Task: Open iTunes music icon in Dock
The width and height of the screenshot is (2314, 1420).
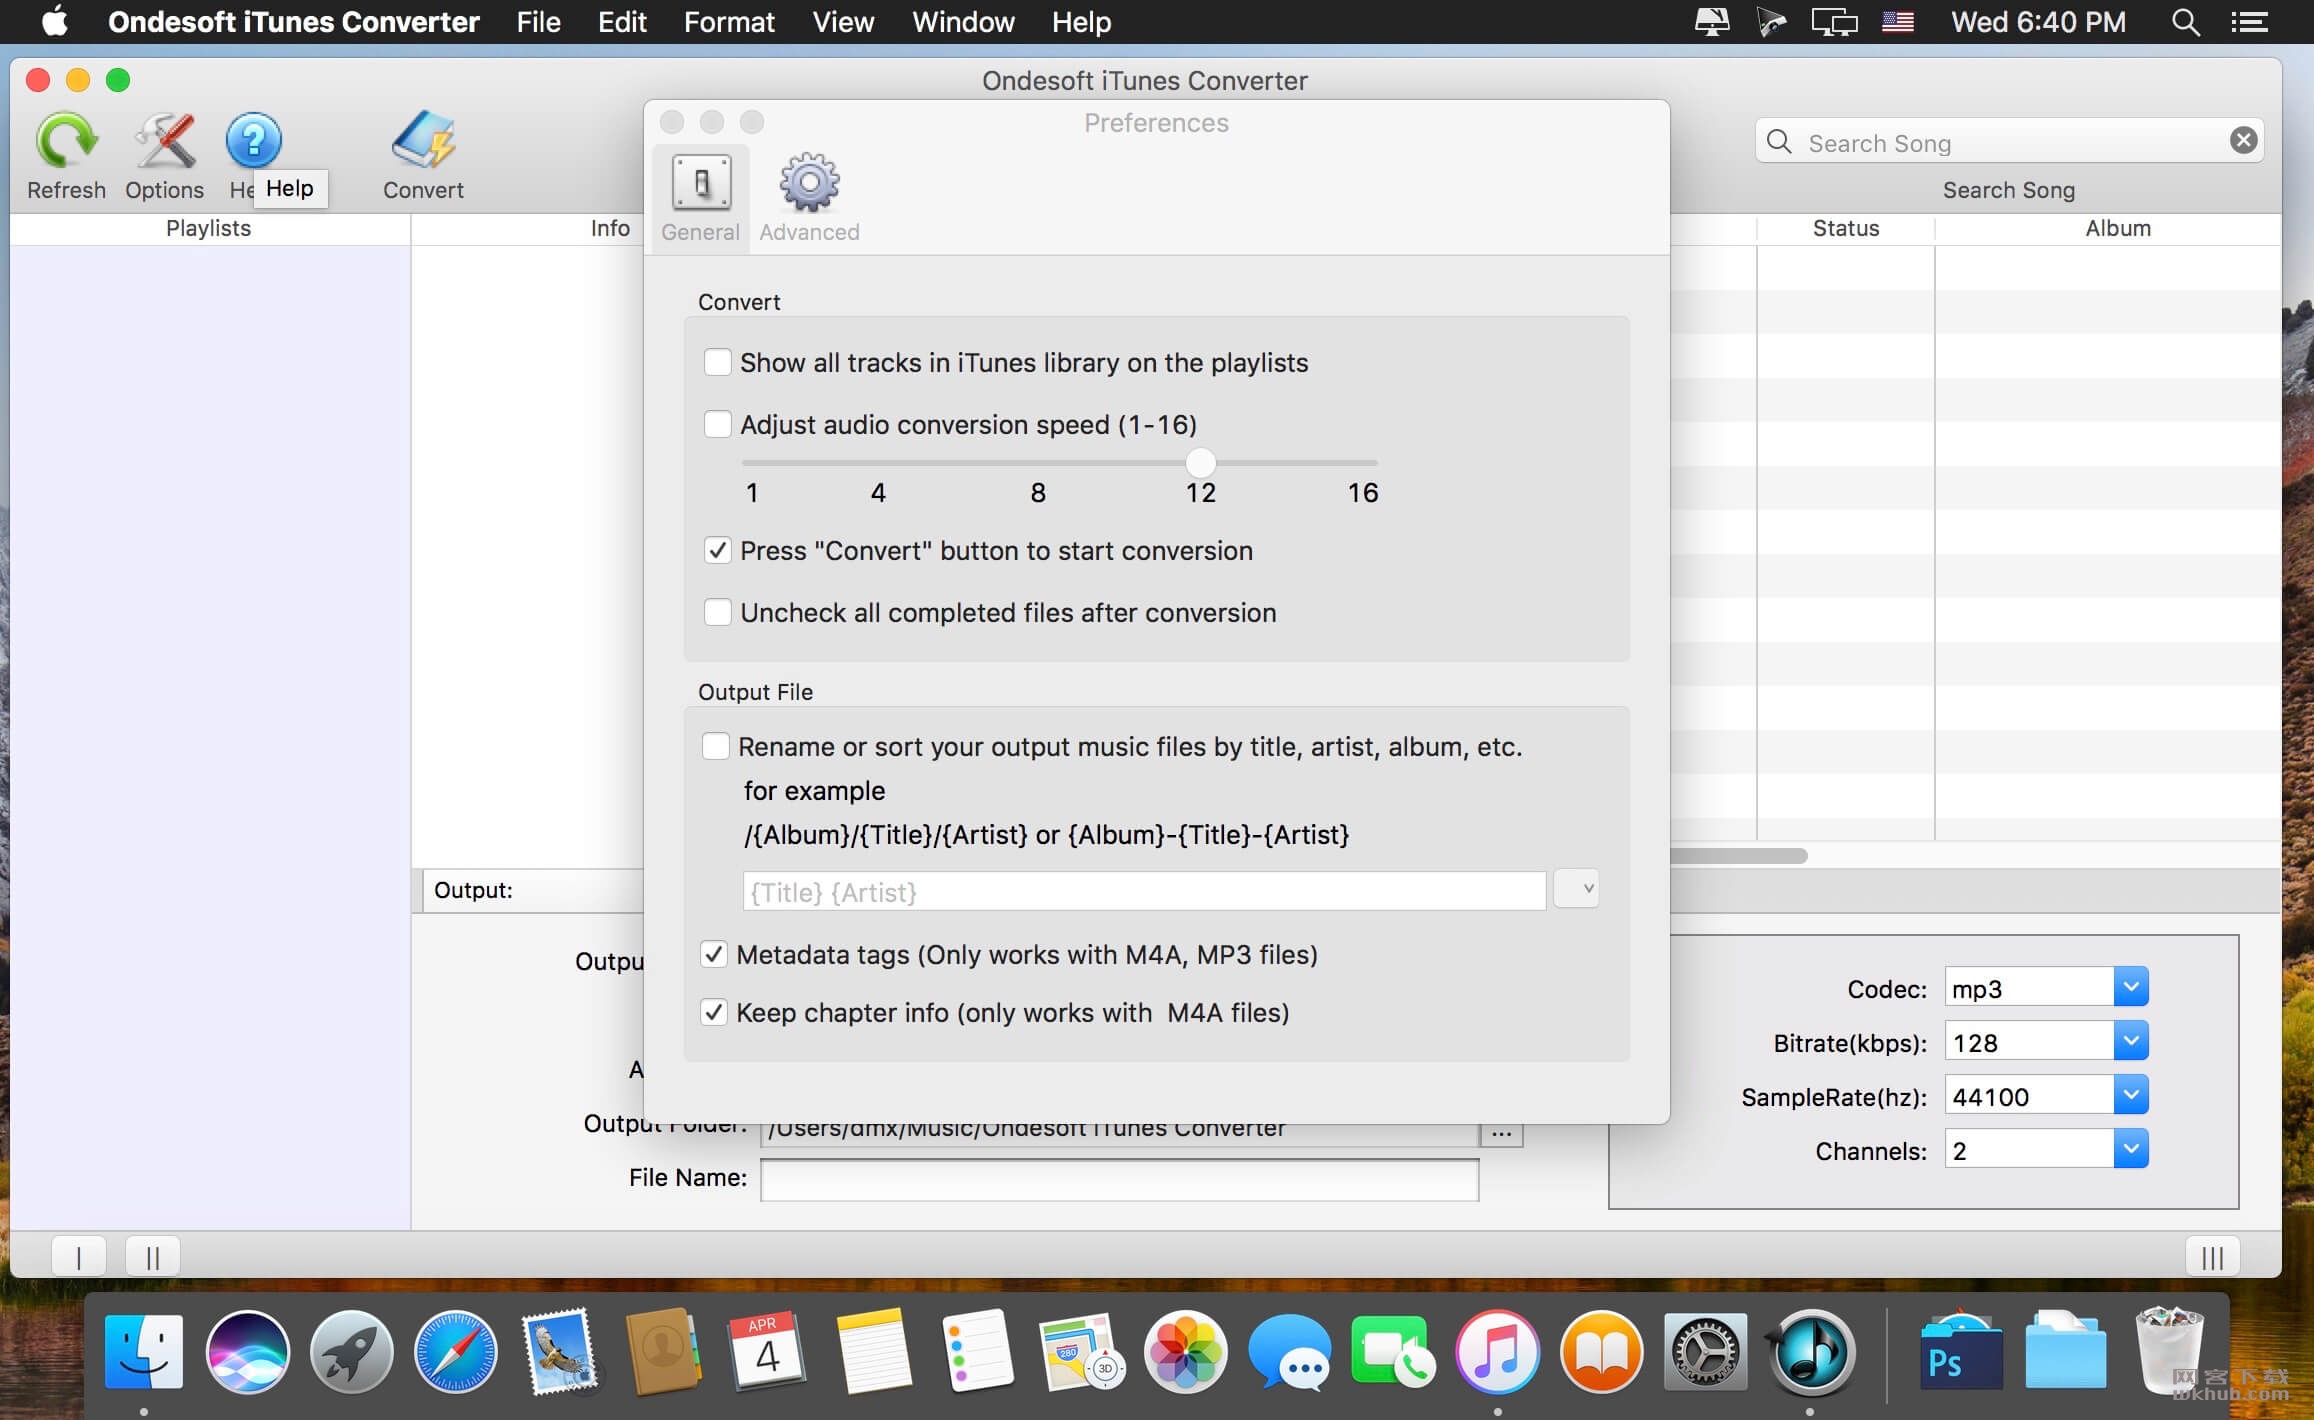Action: coord(1497,1352)
